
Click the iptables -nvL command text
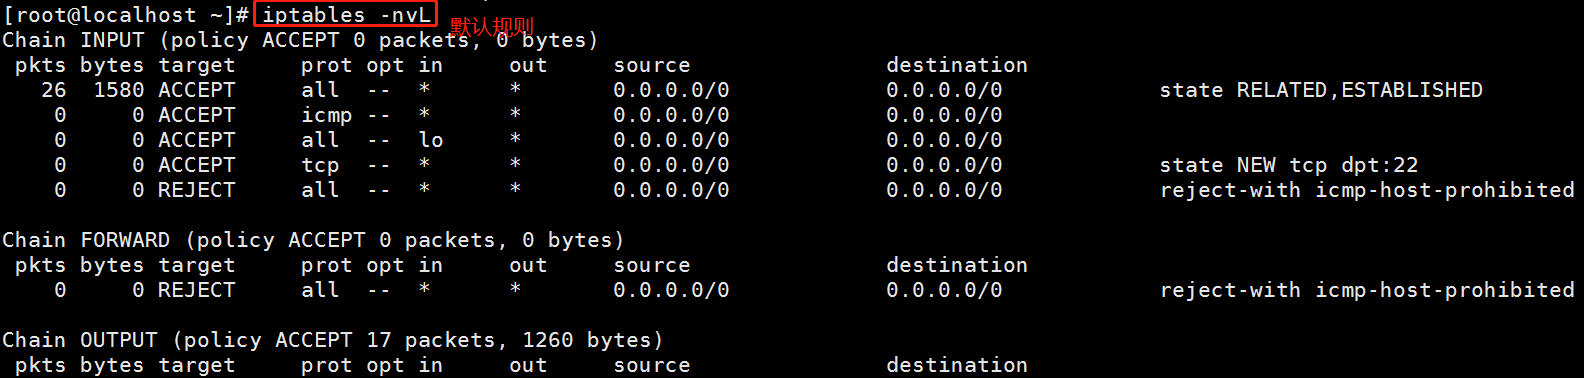[346, 15]
